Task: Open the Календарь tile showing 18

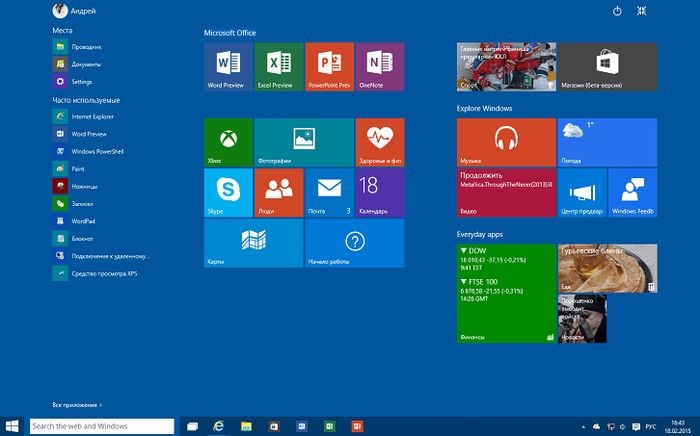Action: pyautogui.click(x=380, y=193)
